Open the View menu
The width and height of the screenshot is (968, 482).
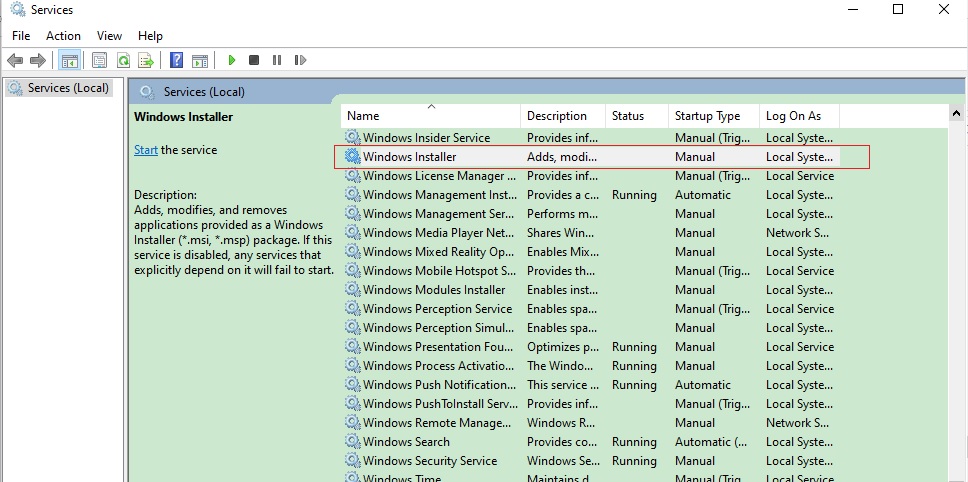(x=109, y=36)
